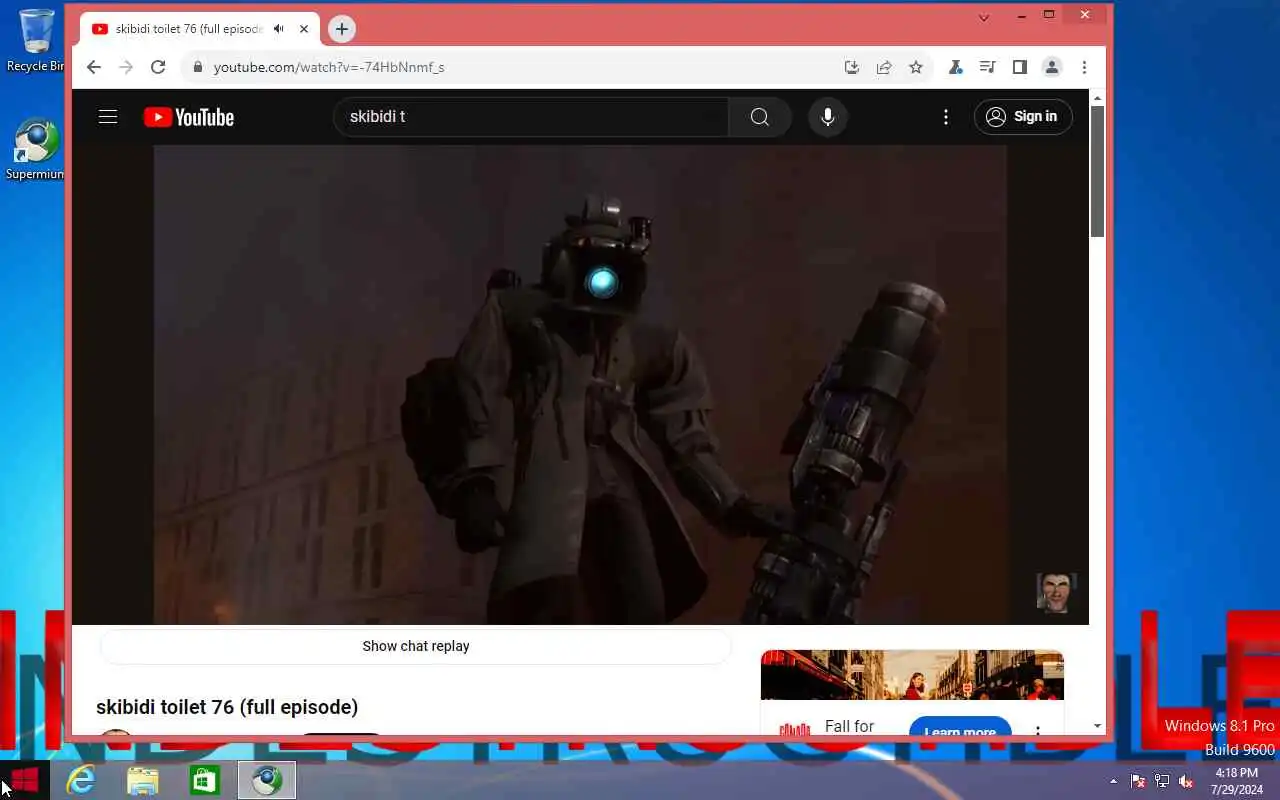Show chat replay
1280x800 pixels.
tap(416, 646)
